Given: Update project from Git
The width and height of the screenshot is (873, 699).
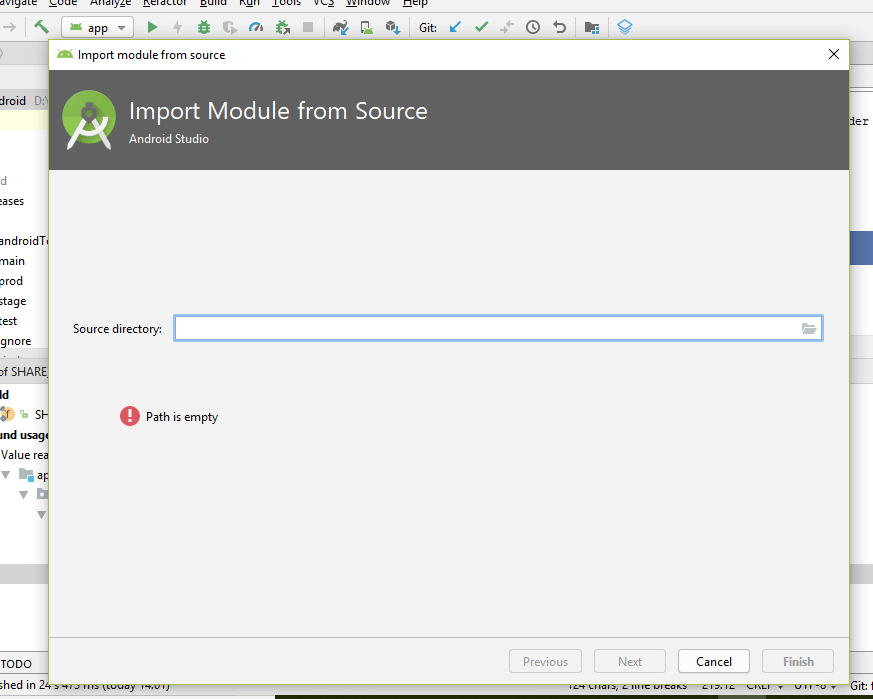Looking at the screenshot, I should [453, 27].
